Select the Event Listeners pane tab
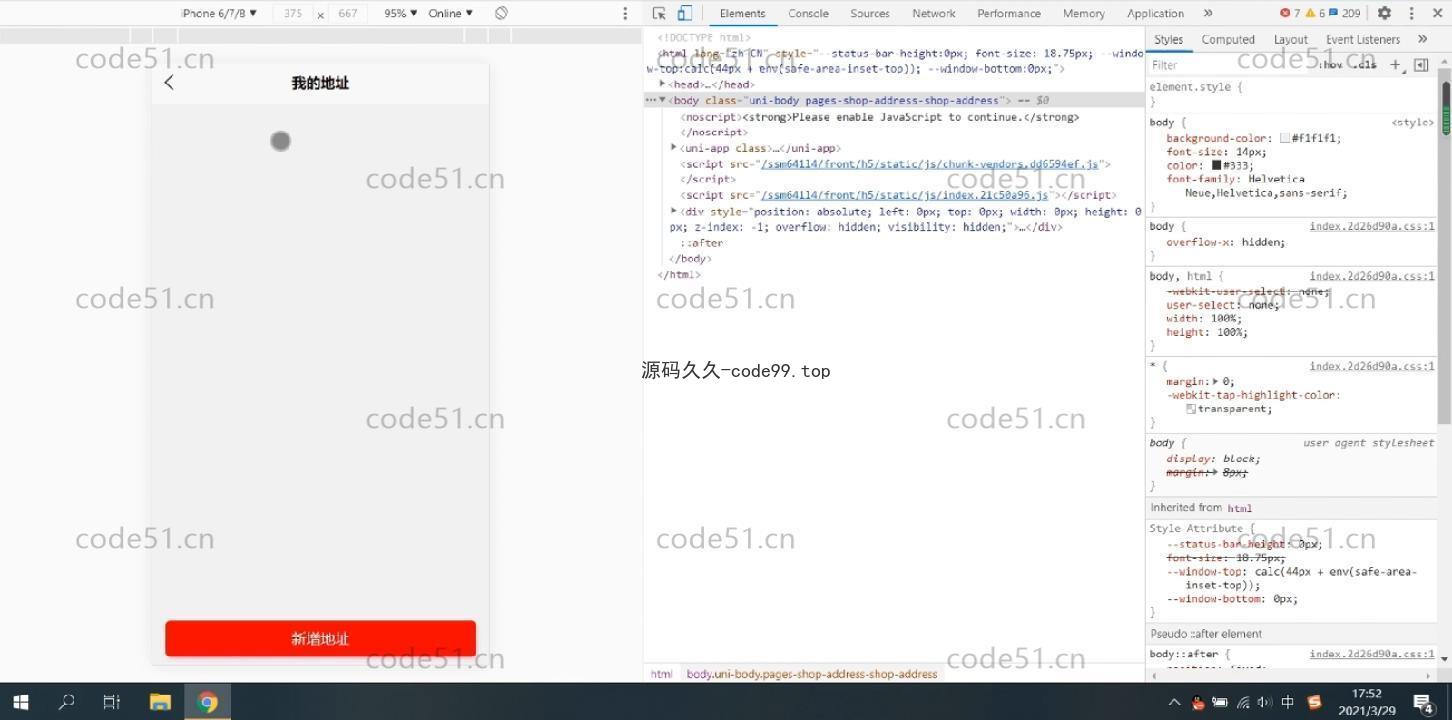1452x720 pixels. click(x=1362, y=39)
